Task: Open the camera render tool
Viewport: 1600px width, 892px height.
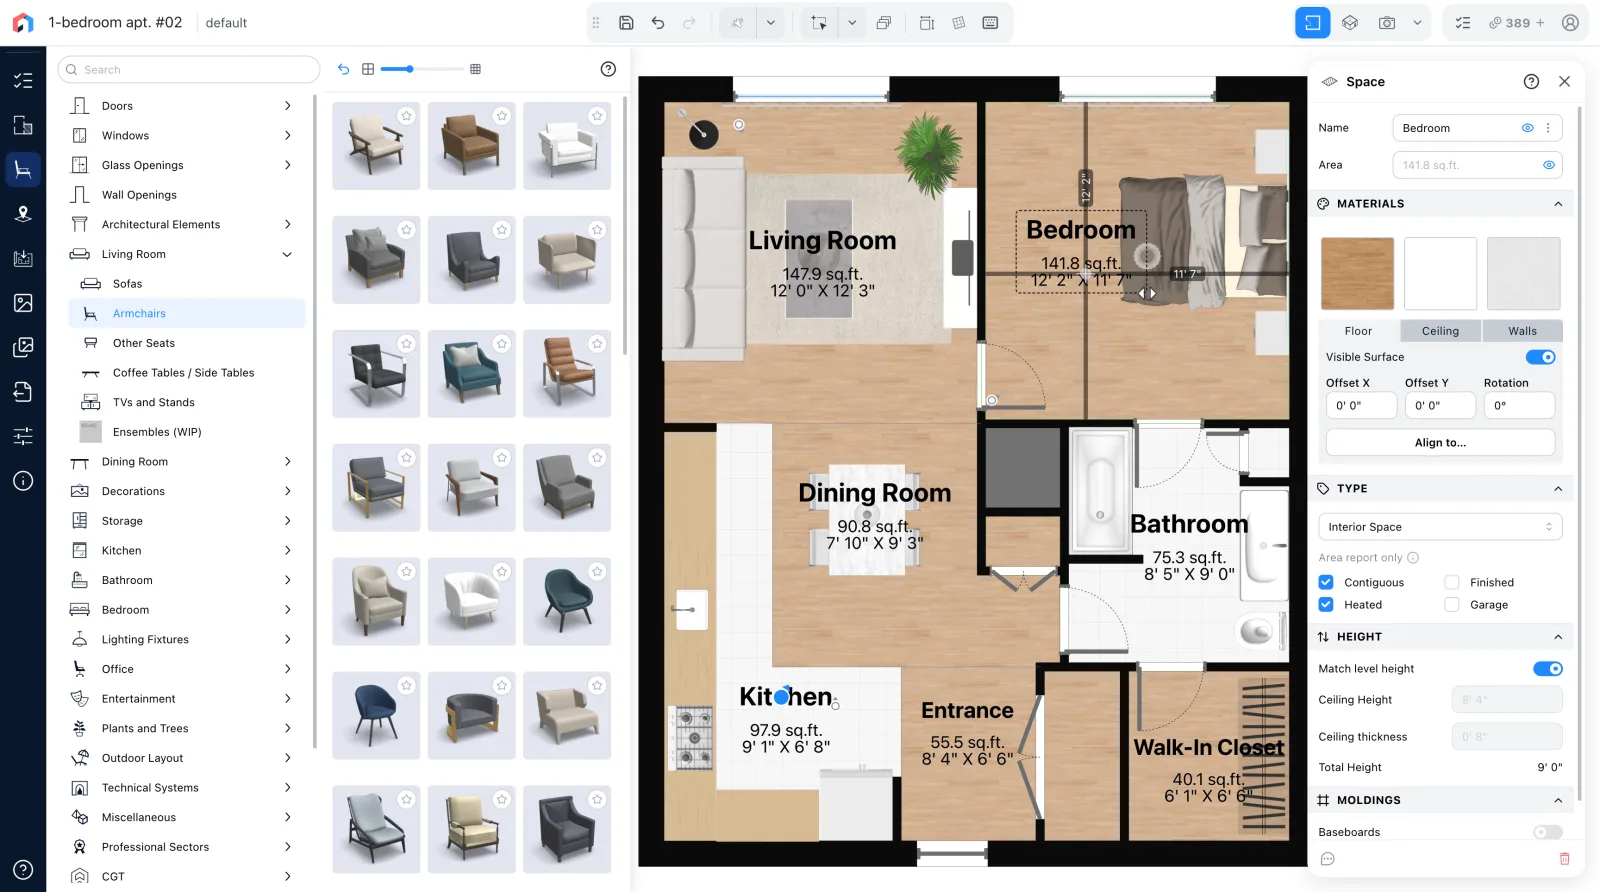Action: [x=1387, y=23]
